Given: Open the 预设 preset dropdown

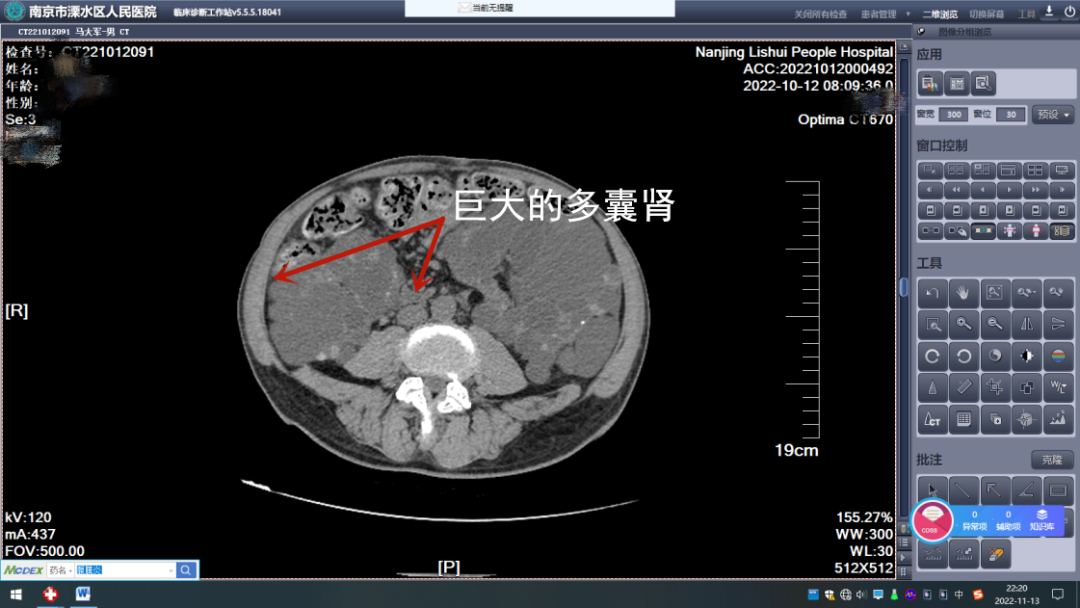Looking at the screenshot, I should pos(1053,114).
